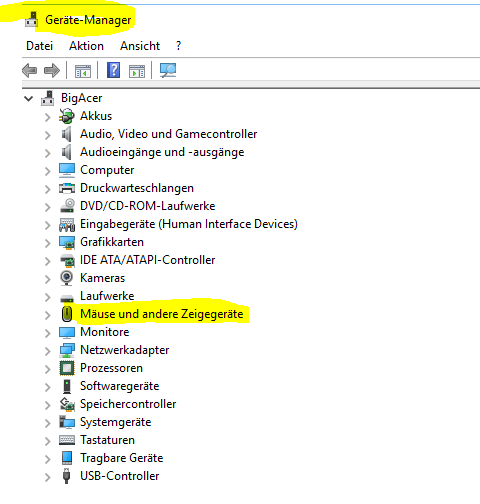Open the Ansicht menu

pyautogui.click(x=140, y=46)
